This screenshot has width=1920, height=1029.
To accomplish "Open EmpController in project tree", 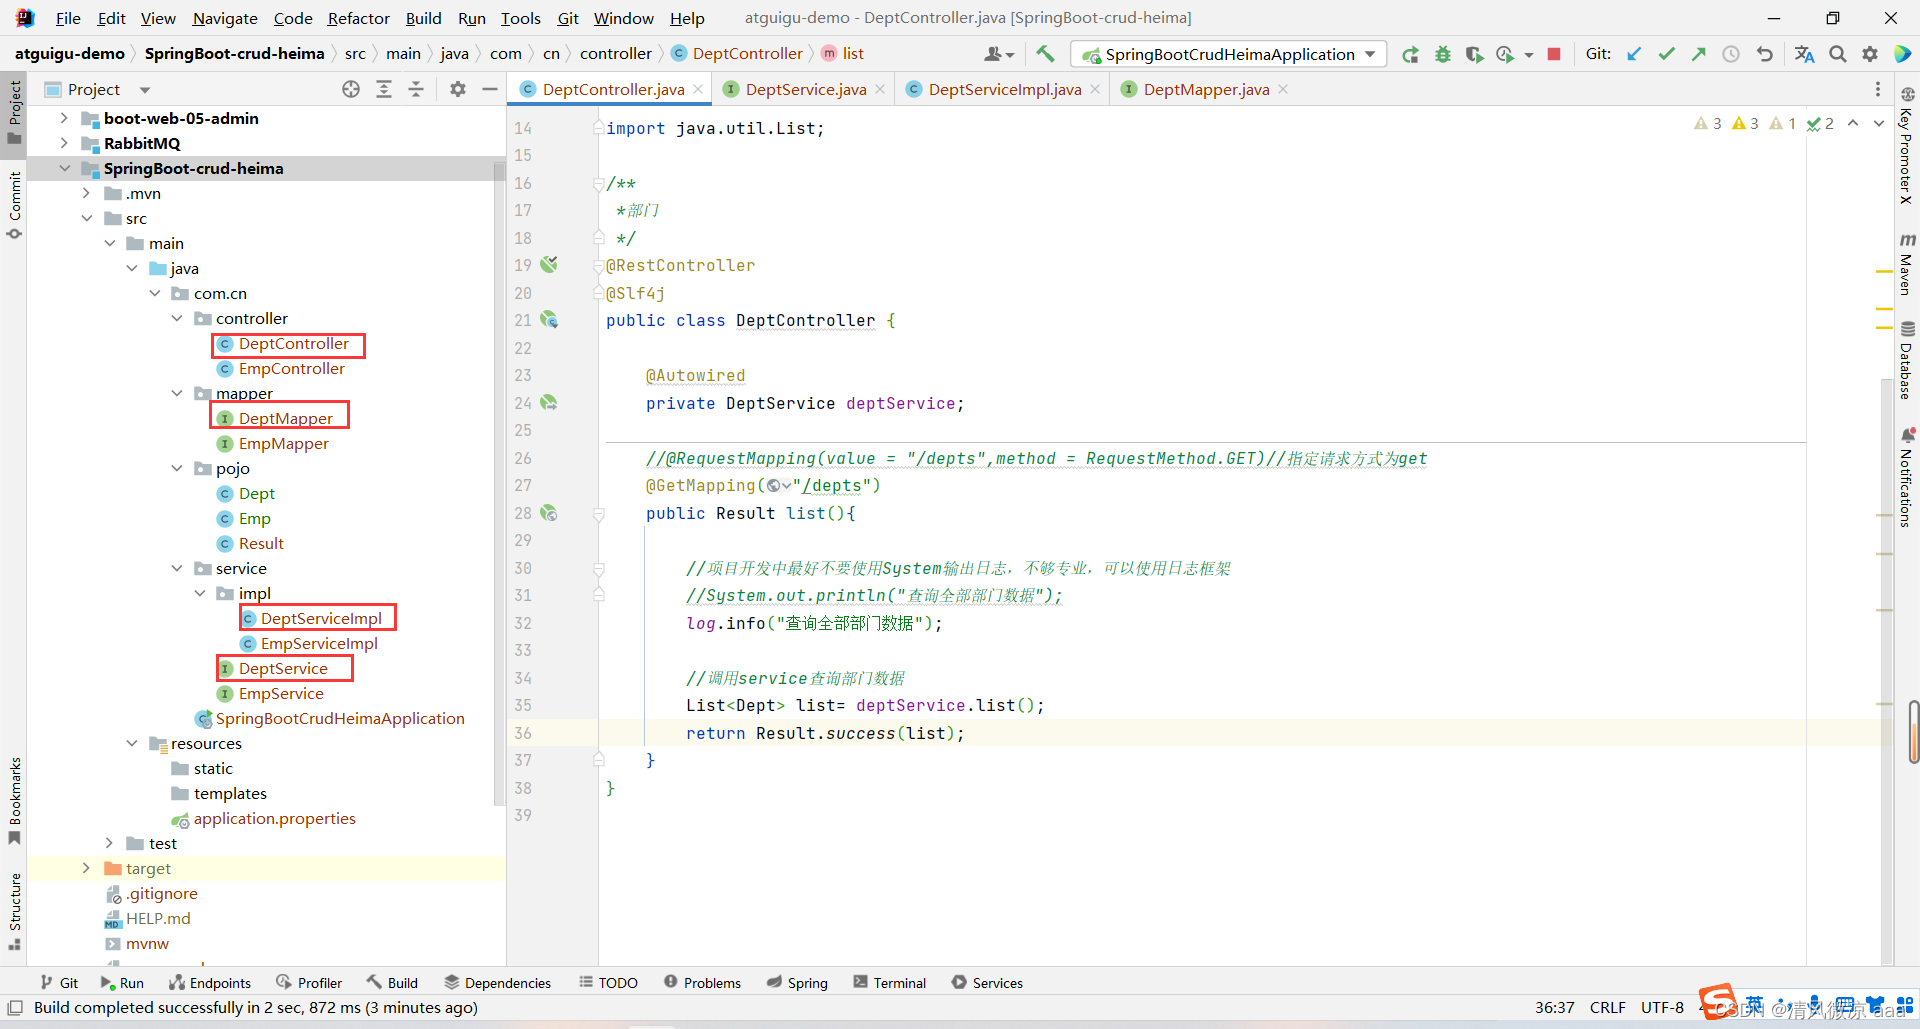I will coord(291,368).
